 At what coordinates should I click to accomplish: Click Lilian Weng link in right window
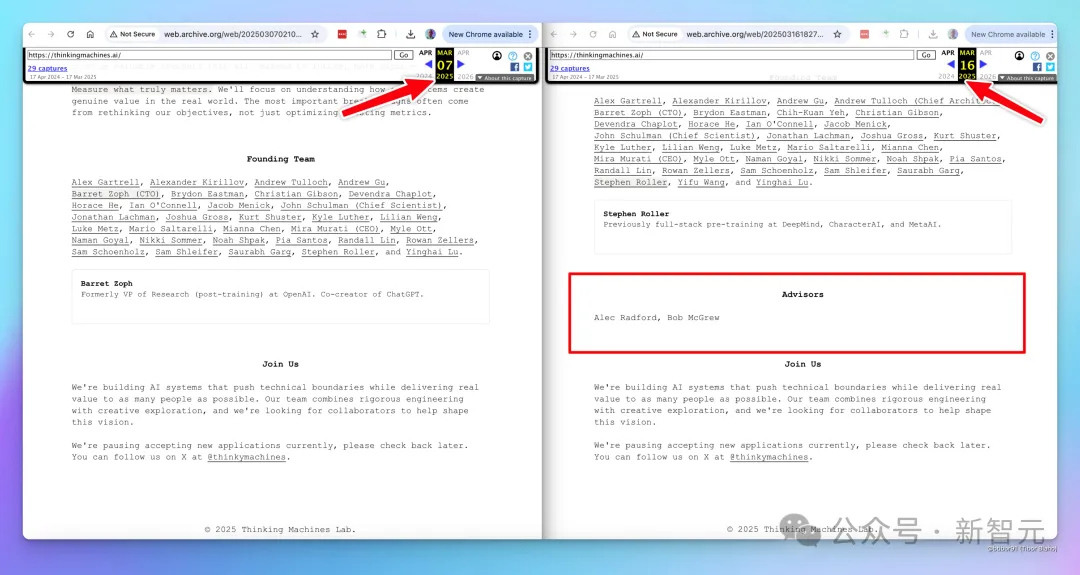(691, 147)
